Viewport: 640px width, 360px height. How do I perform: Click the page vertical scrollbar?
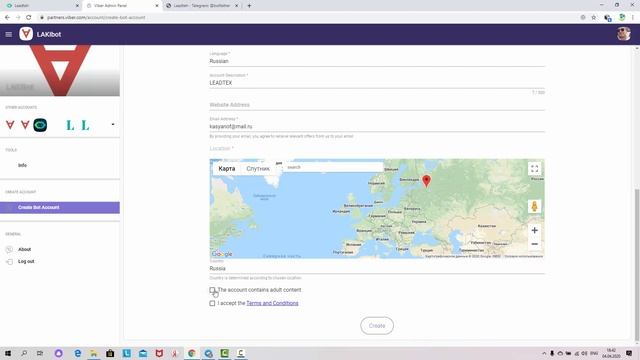[637, 264]
